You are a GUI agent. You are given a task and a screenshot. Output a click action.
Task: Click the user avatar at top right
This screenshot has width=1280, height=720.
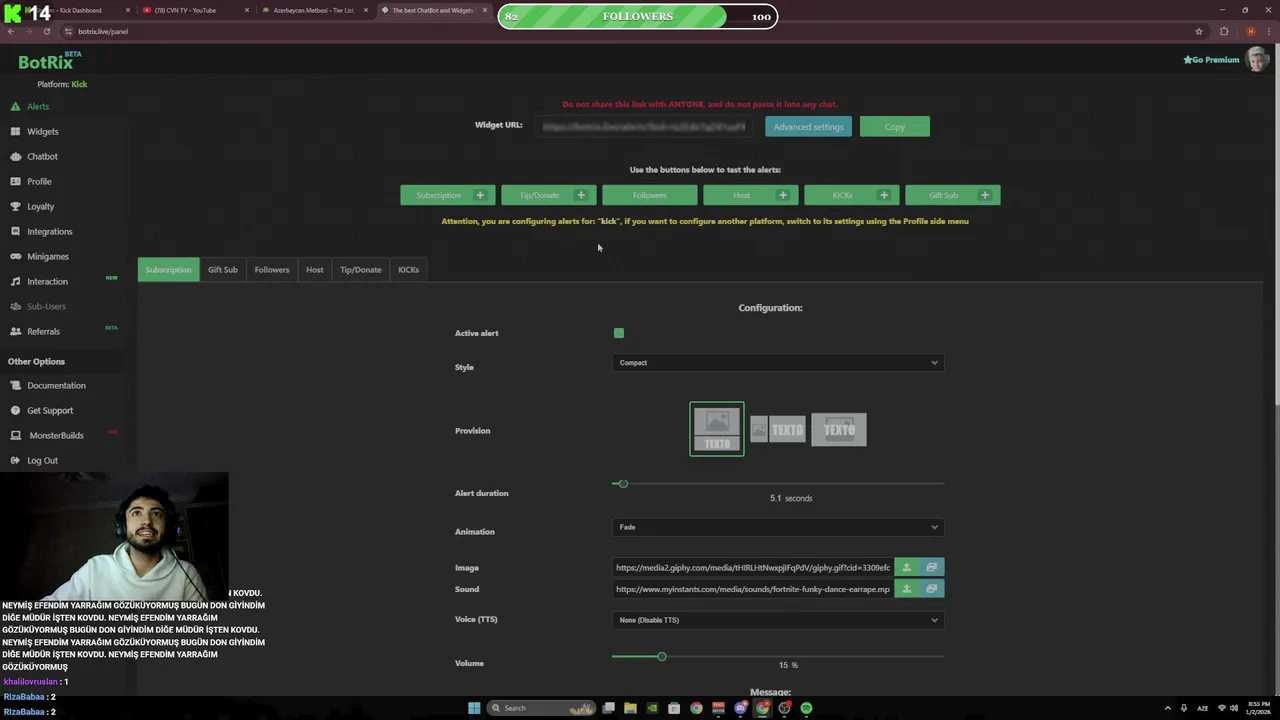pyautogui.click(x=1257, y=59)
